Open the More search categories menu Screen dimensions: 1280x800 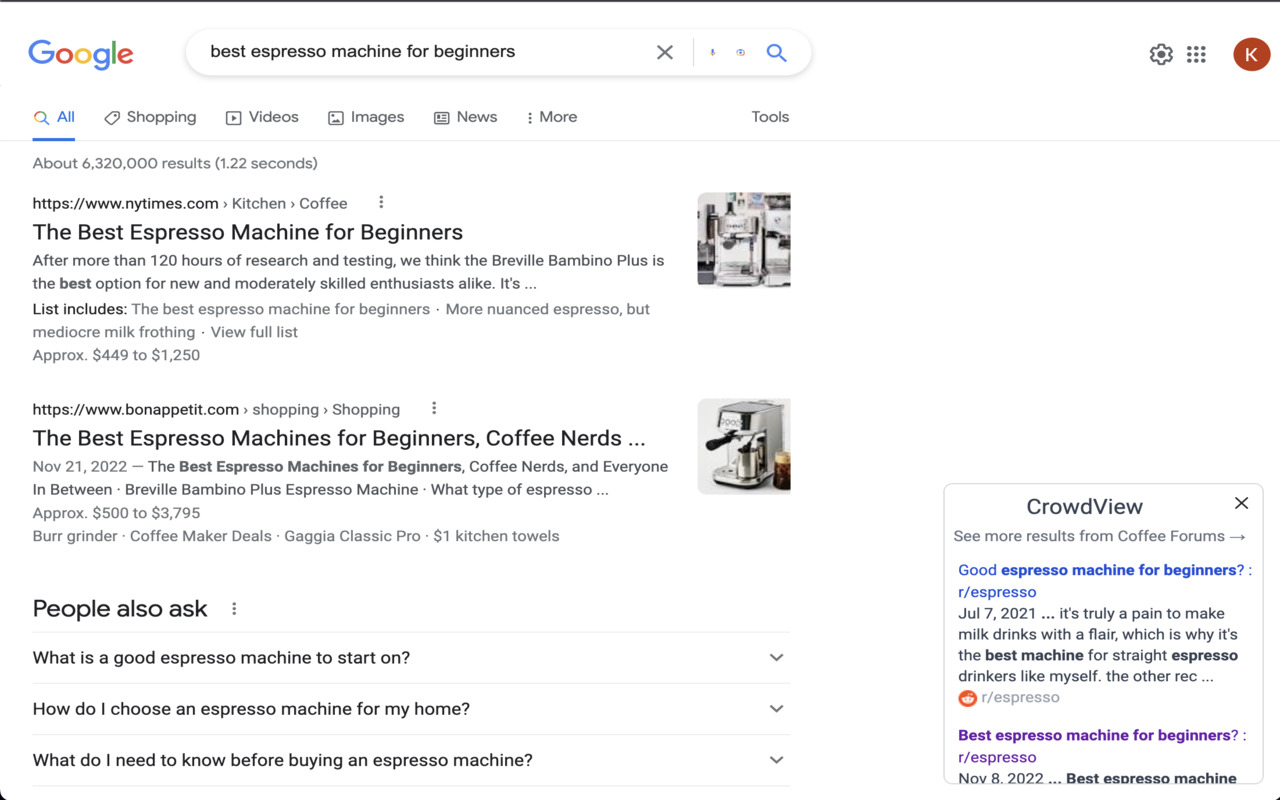tap(552, 117)
